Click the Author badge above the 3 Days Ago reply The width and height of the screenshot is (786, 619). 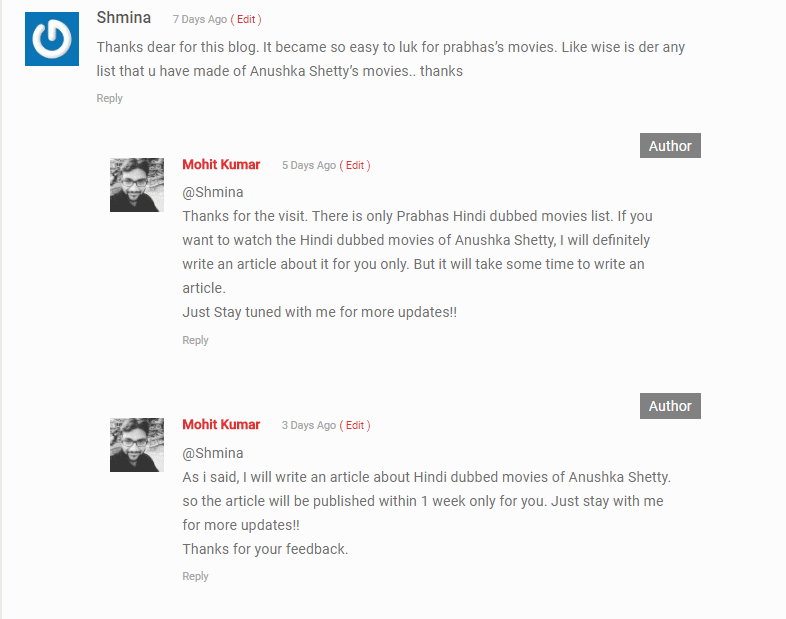coord(670,406)
